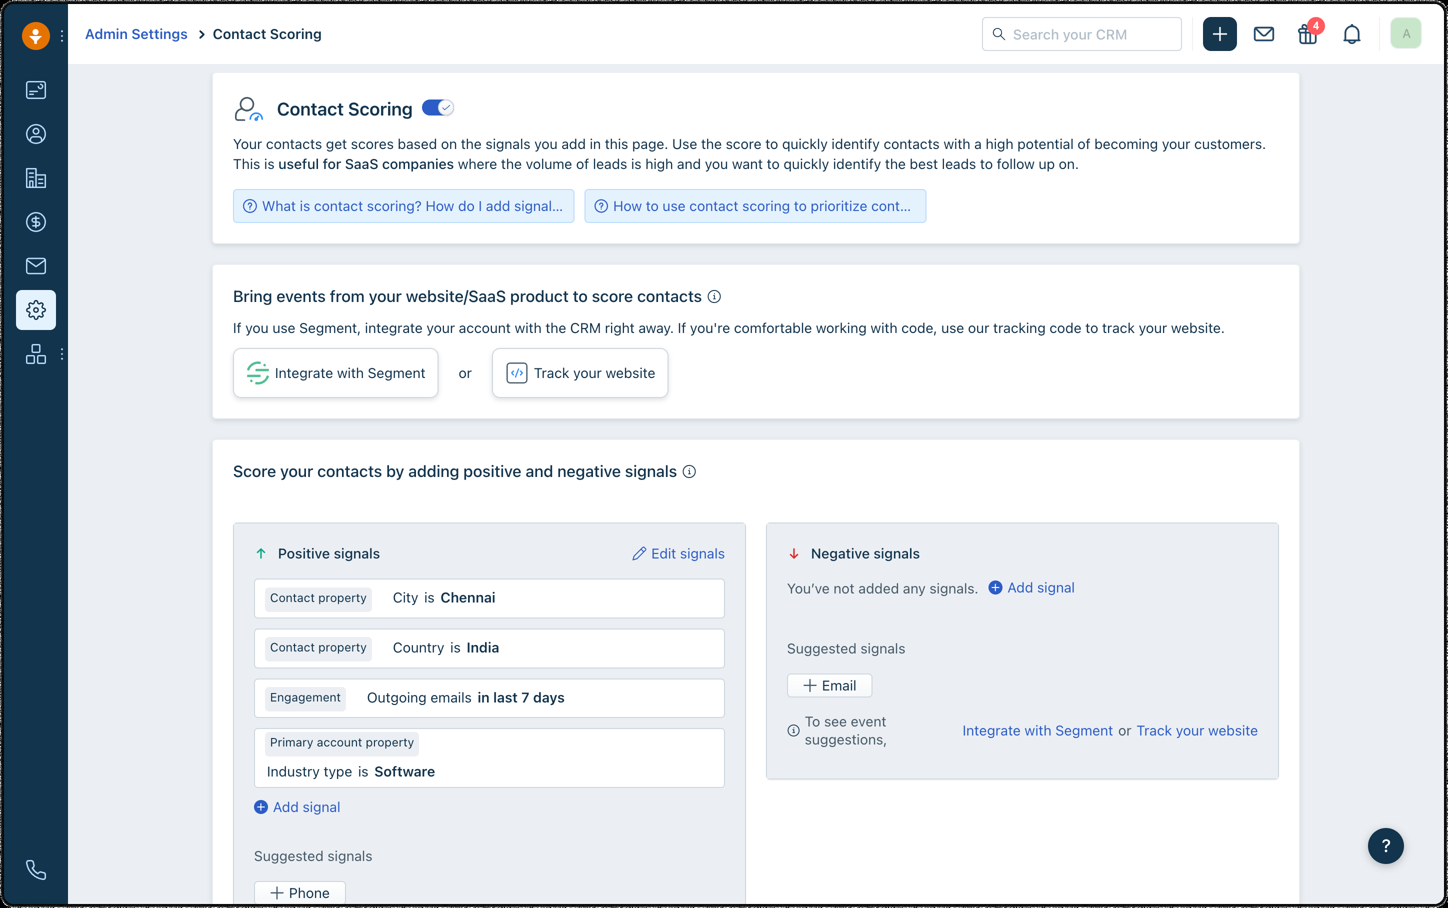Screen dimensions: 1448x908
Task: Open the dashboard icon in sidebar
Action: 36,90
